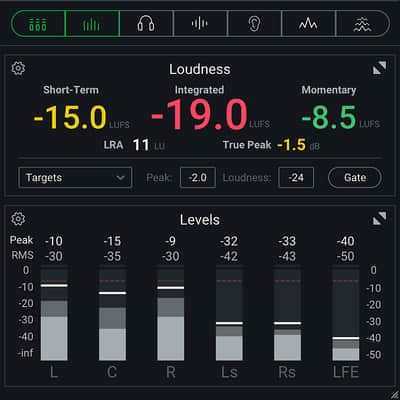The width and height of the screenshot is (400, 400).
Task: Open Loudness panel settings gear
Action: coord(18,68)
